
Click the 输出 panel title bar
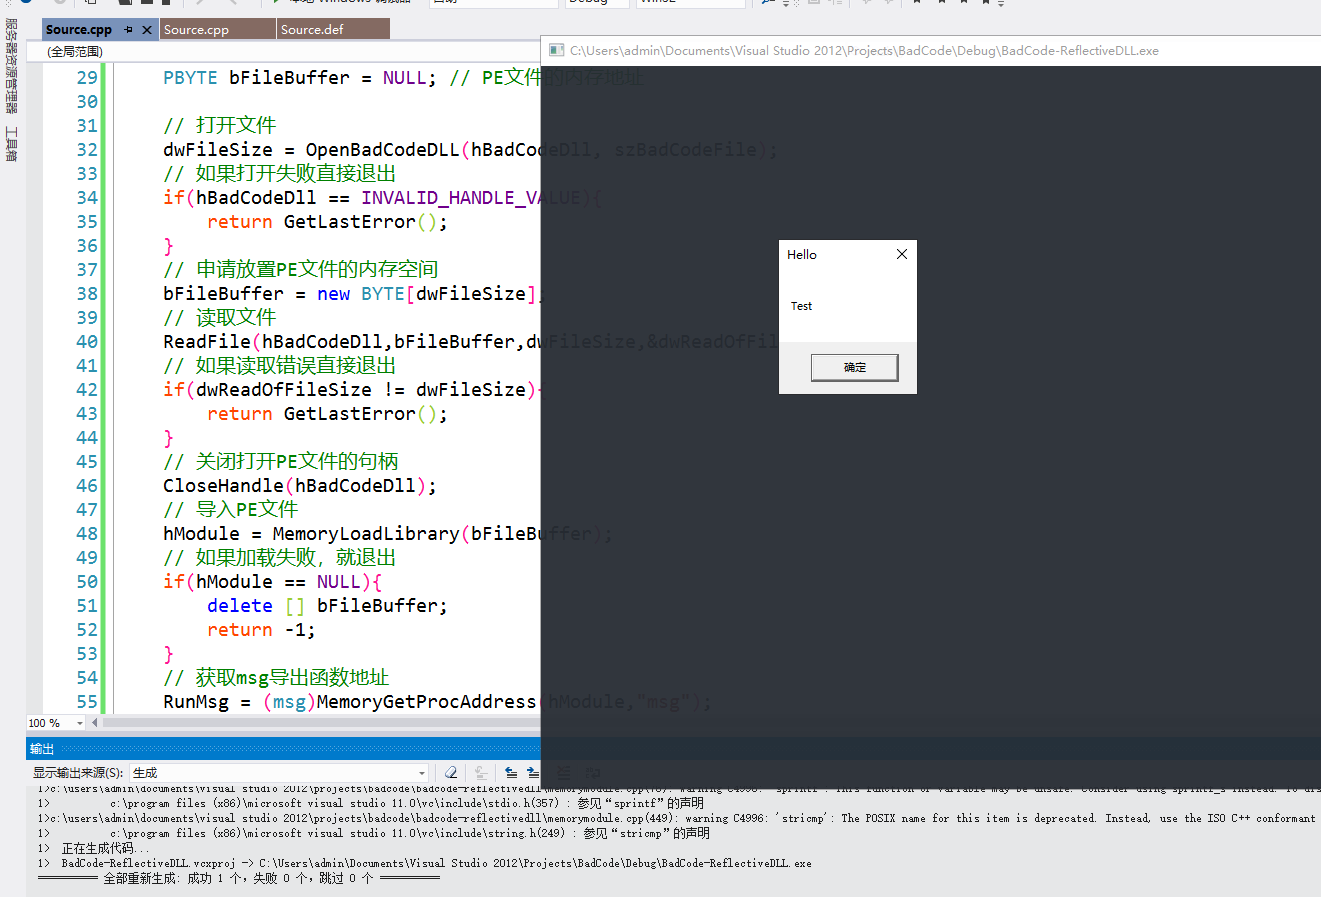[x=283, y=749]
